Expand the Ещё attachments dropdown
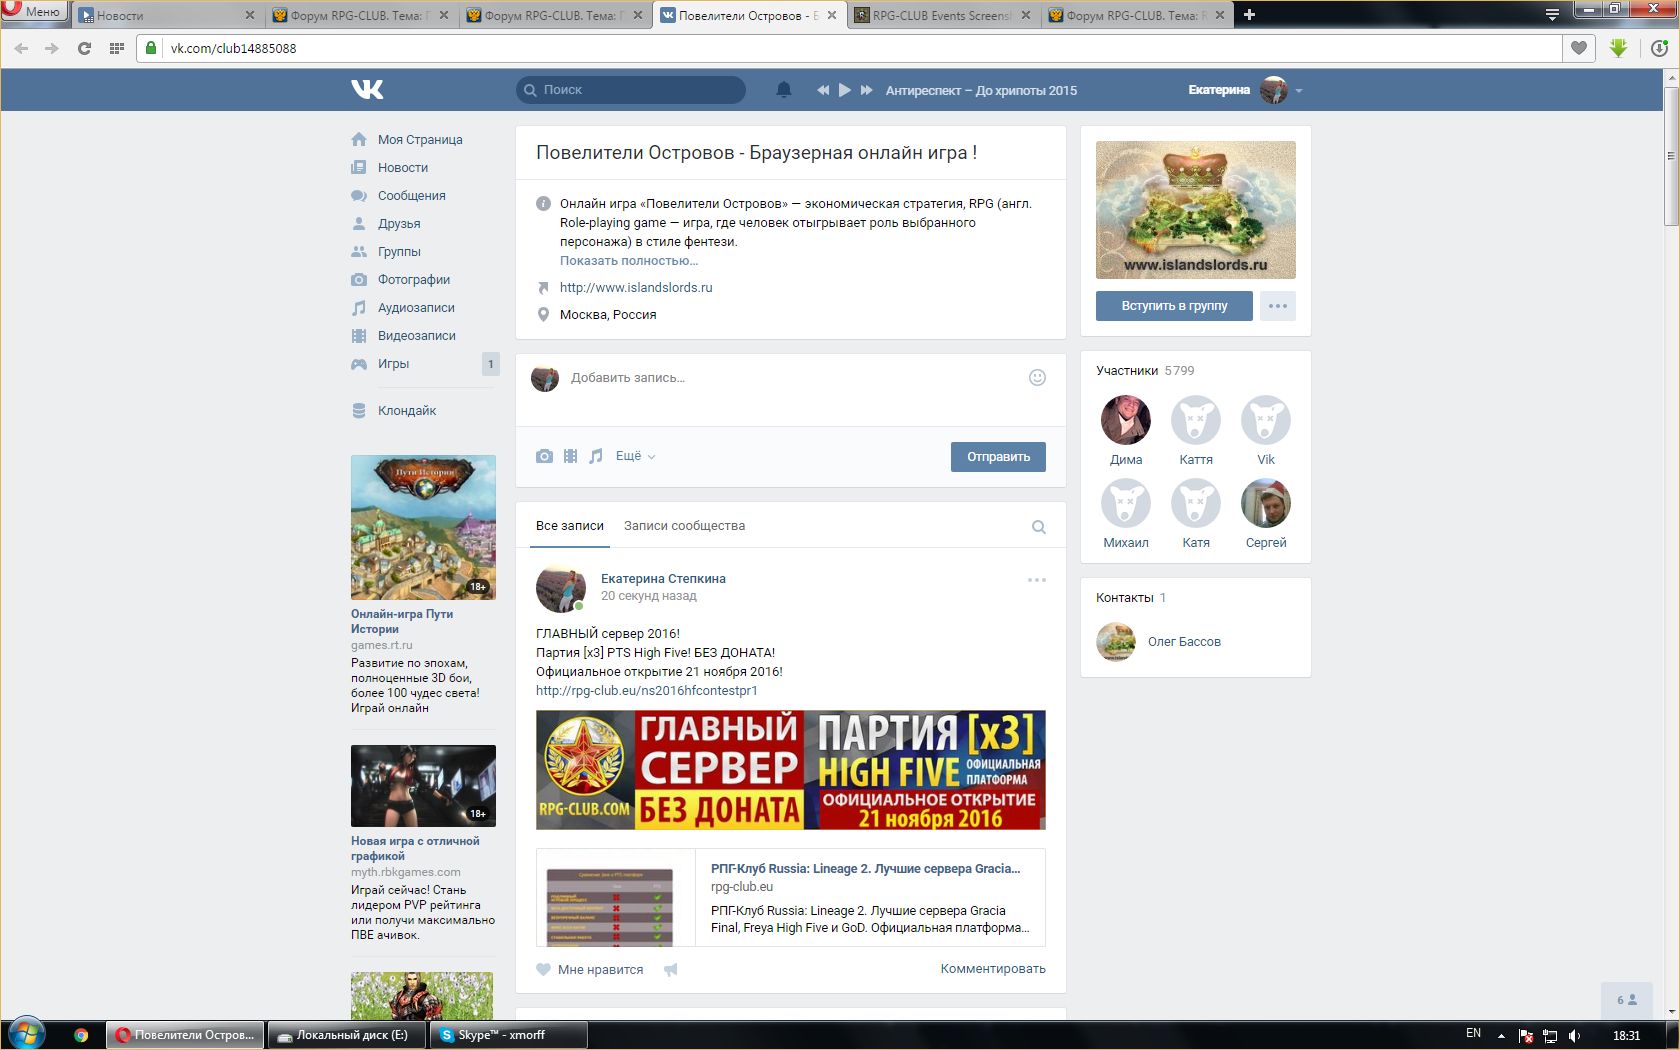 tap(635, 456)
